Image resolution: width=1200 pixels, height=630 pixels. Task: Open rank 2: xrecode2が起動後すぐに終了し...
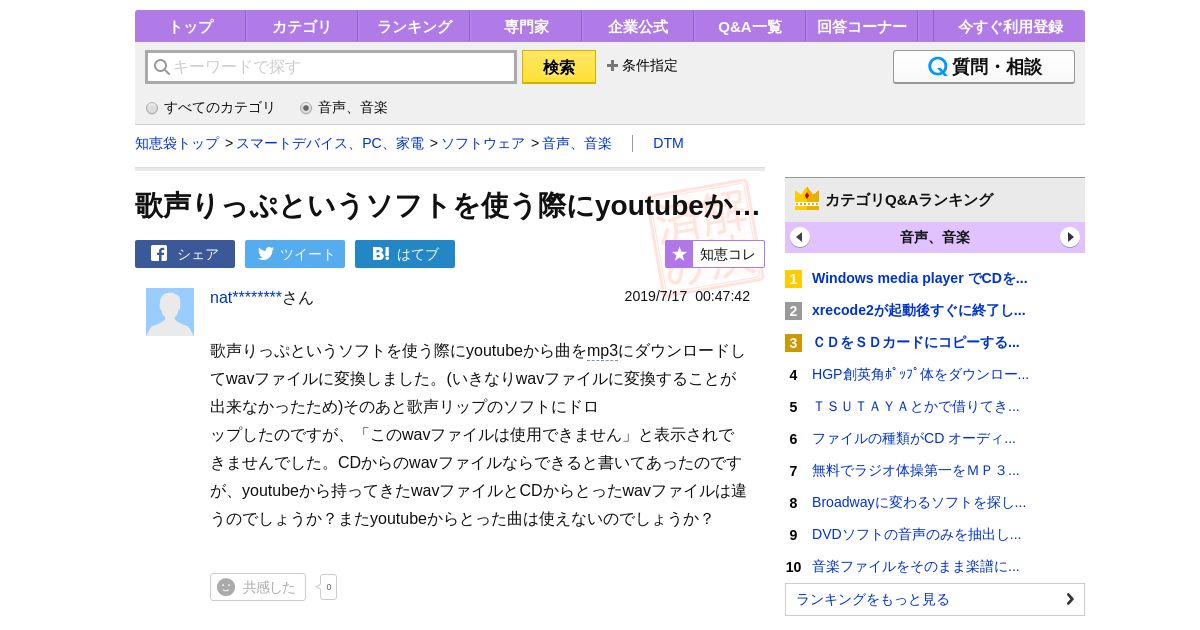click(919, 310)
